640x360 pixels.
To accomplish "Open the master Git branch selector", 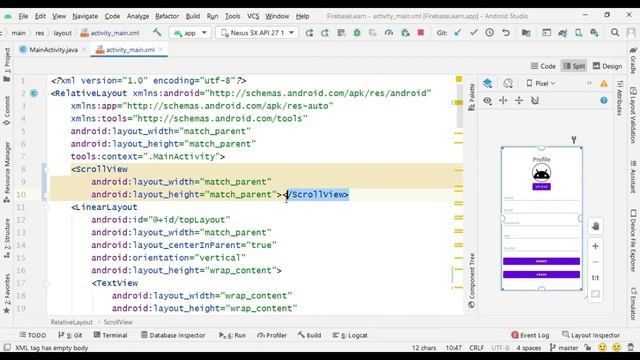I will coord(564,348).
